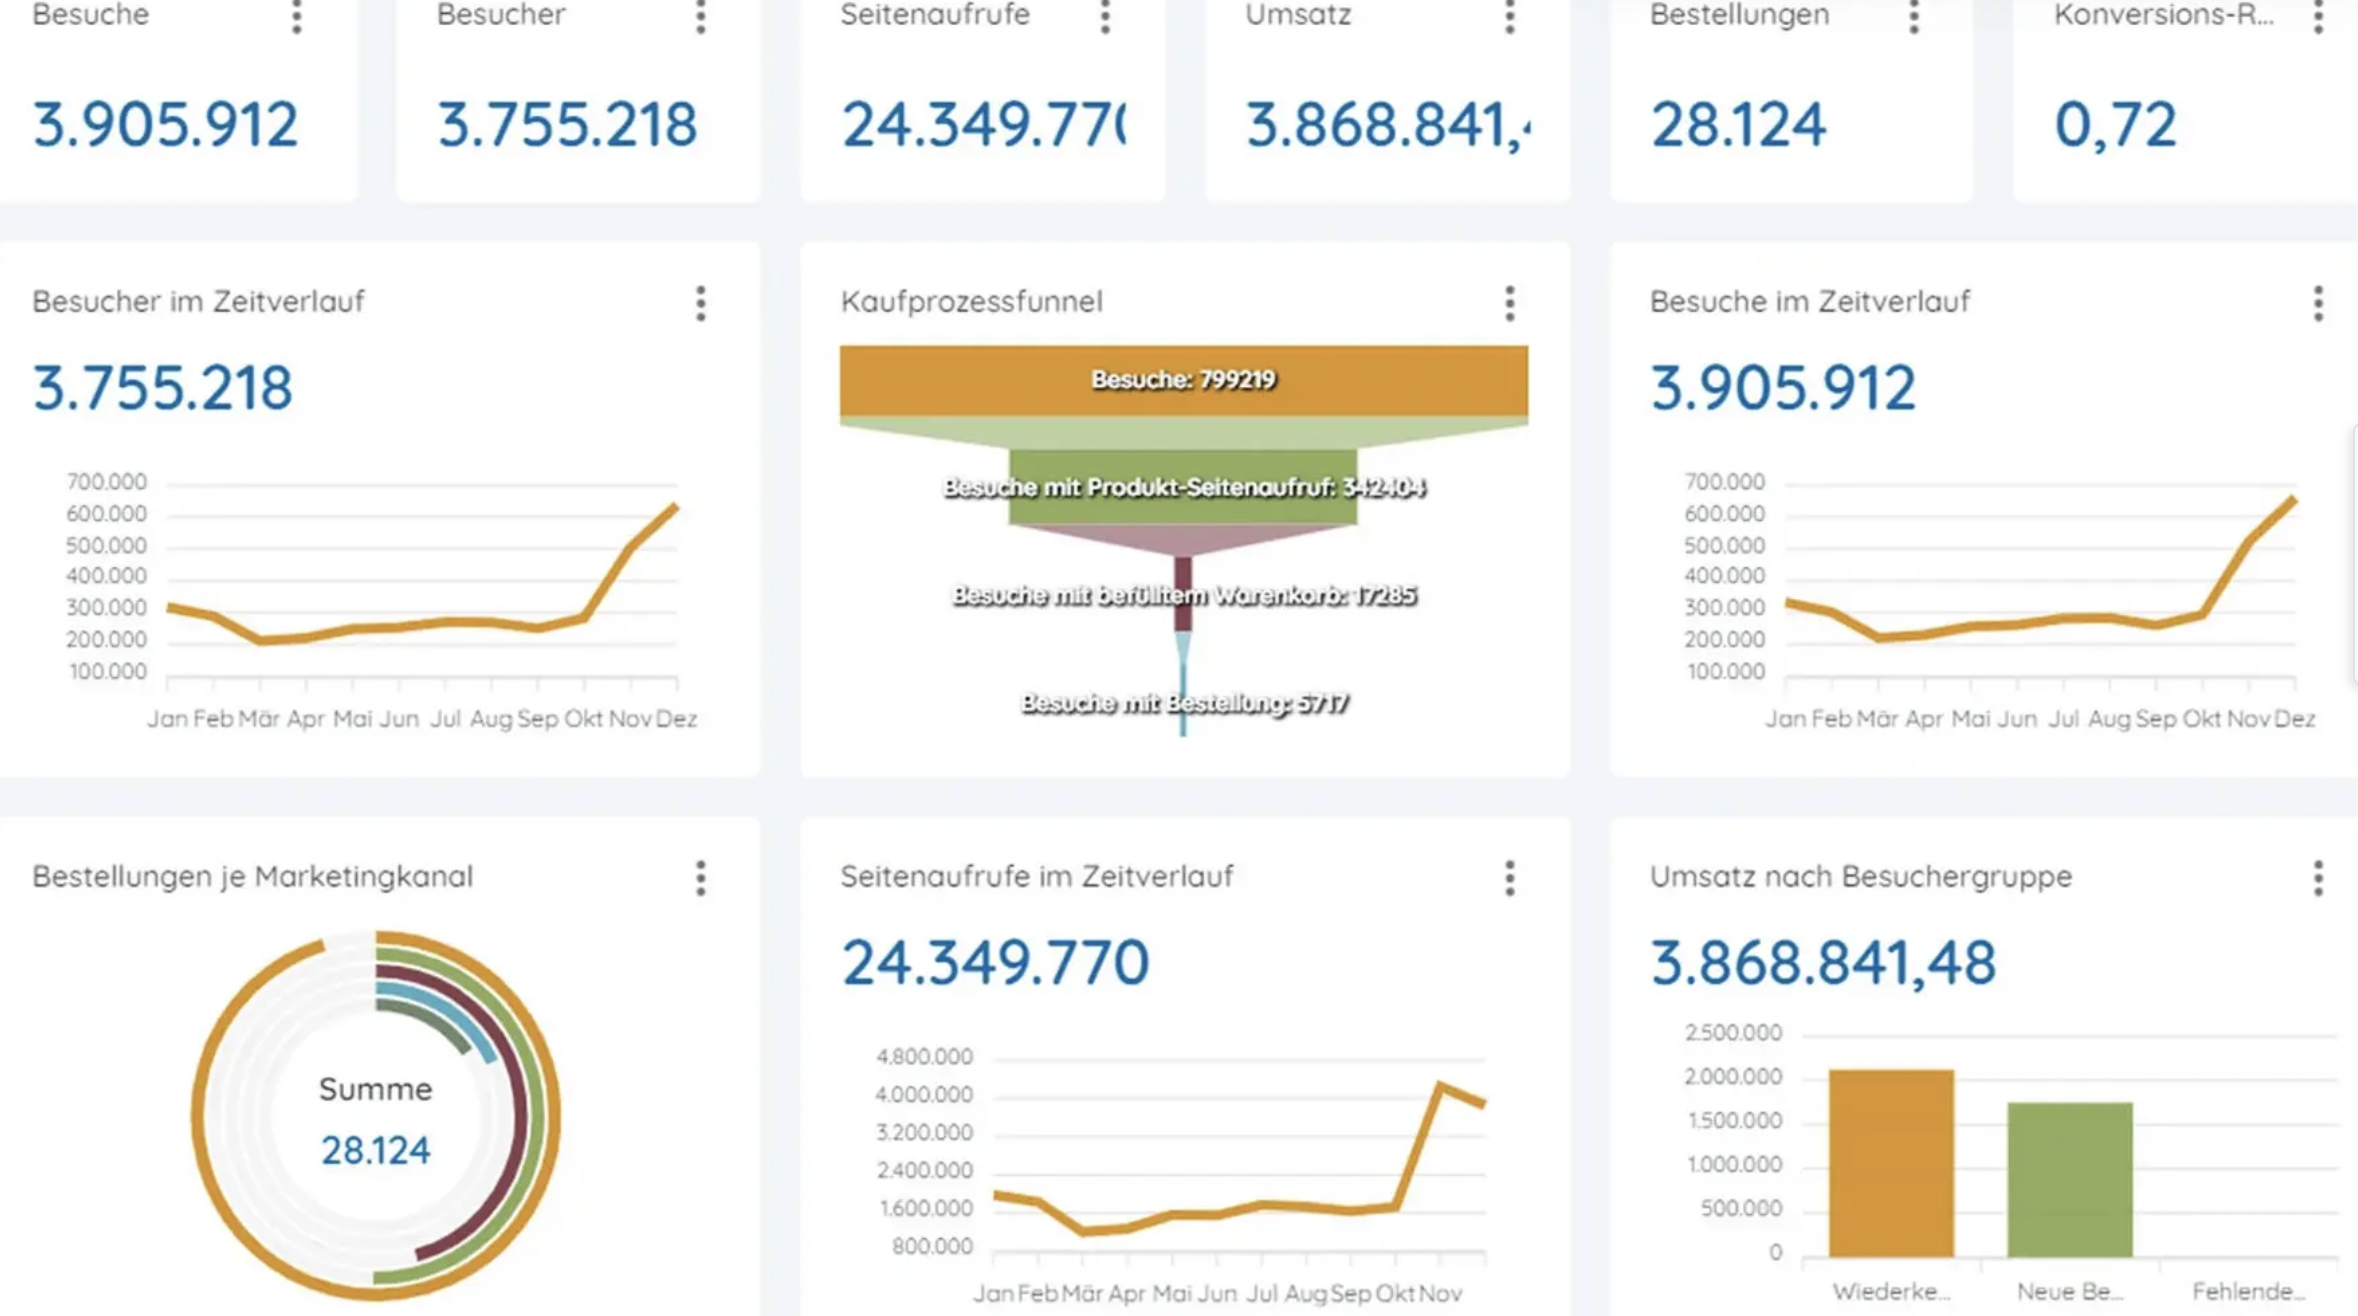Click the 'Besuche im Zeitverlauf' widget title
The height and width of the screenshot is (1316, 2358).
click(x=1810, y=301)
